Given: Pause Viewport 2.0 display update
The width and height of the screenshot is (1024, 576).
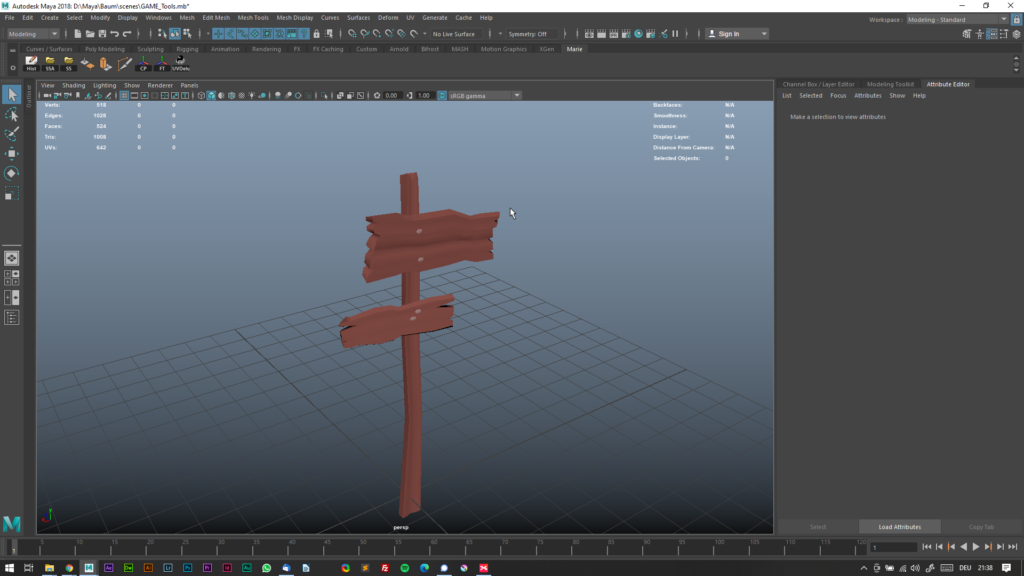Looking at the screenshot, I should point(675,33).
